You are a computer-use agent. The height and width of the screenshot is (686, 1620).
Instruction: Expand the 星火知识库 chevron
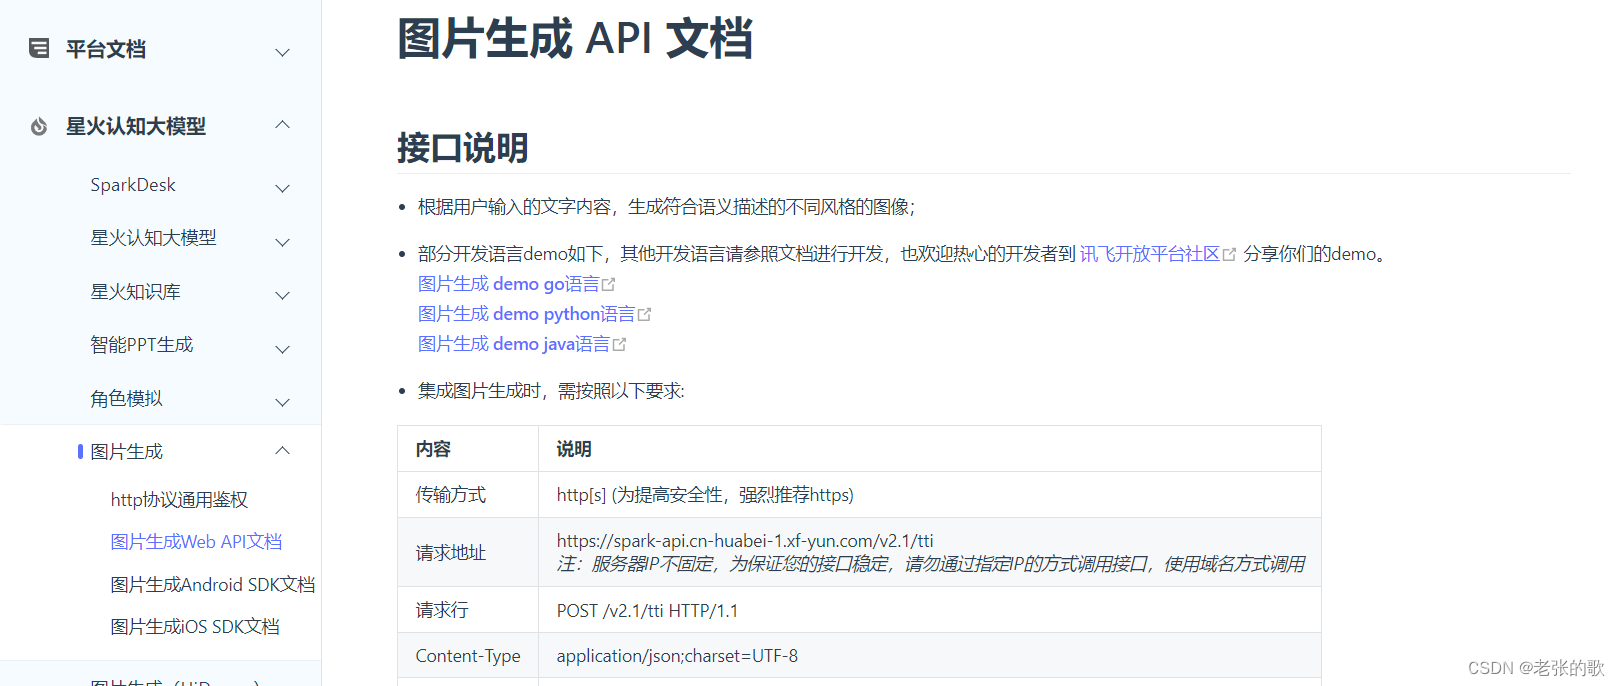coord(283,295)
